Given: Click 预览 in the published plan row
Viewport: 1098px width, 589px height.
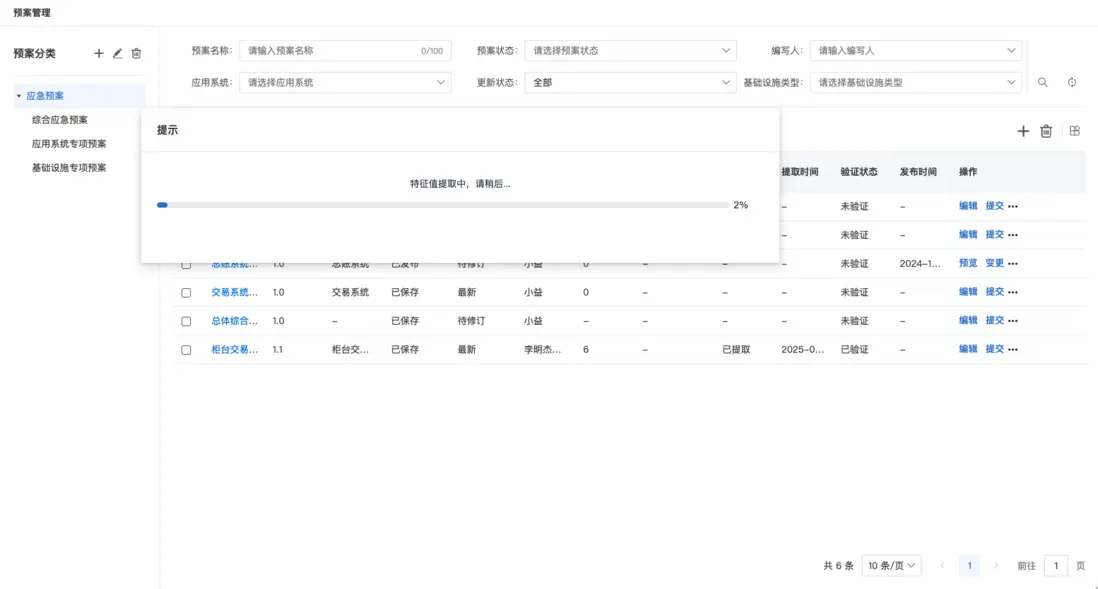Looking at the screenshot, I should 968,263.
